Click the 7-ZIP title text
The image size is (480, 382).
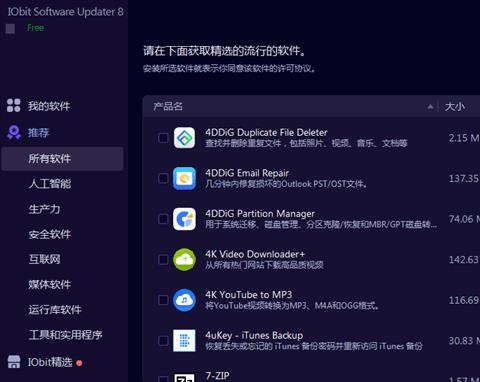[x=217, y=376]
